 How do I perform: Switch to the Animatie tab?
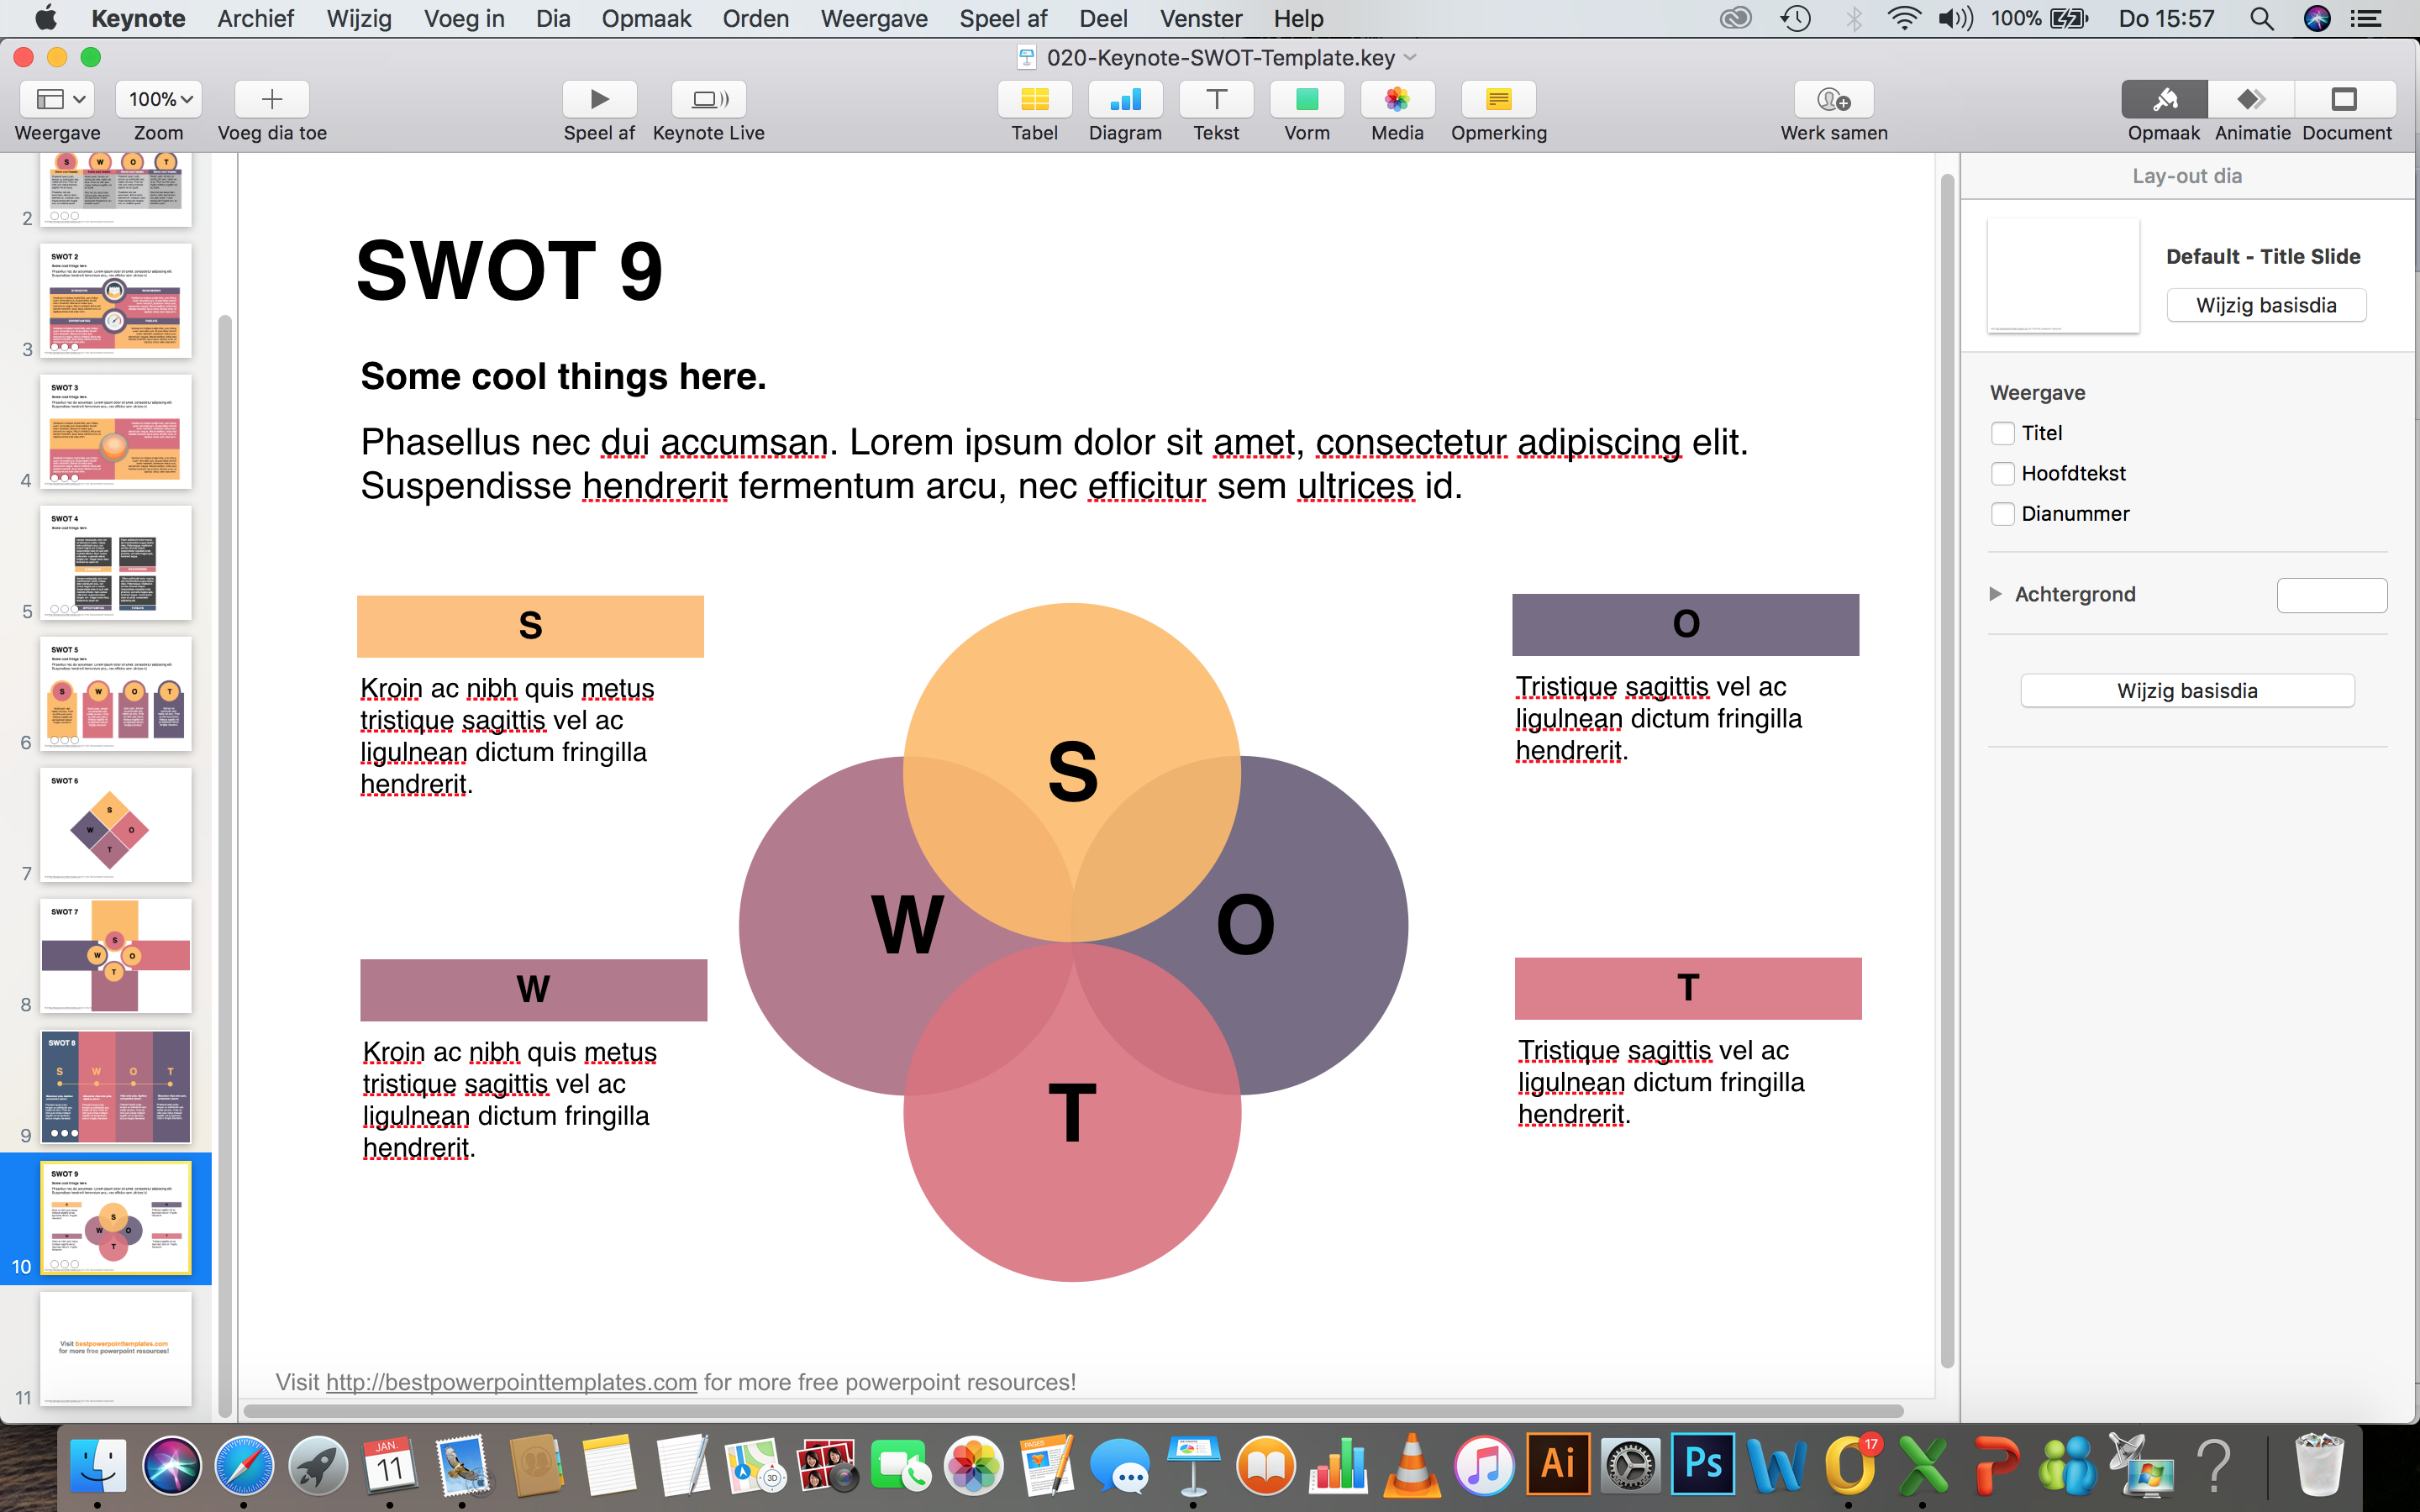(x=2251, y=99)
